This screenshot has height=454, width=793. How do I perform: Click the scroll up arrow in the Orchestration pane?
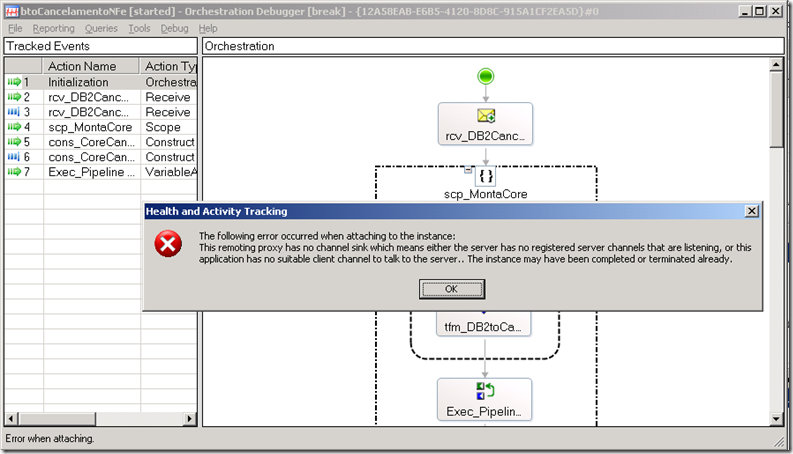(x=777, y=65)
